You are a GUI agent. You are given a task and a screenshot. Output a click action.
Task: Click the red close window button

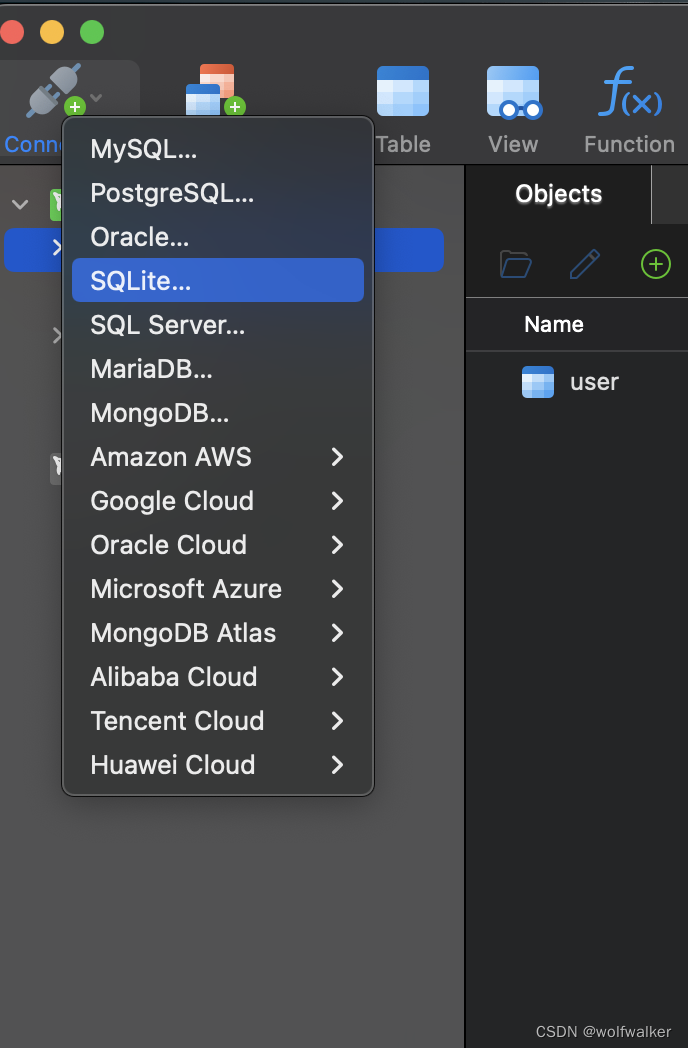pos(11,31)
